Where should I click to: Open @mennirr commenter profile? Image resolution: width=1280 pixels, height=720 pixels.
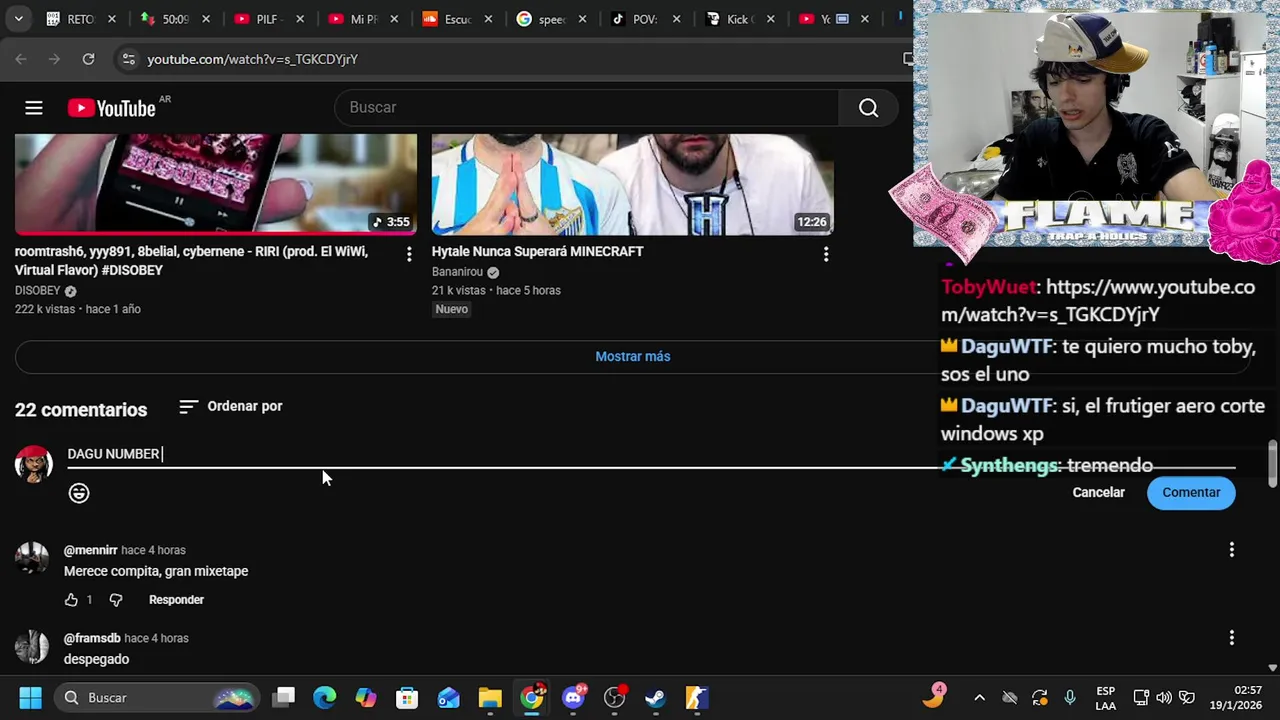pos(90,550)
